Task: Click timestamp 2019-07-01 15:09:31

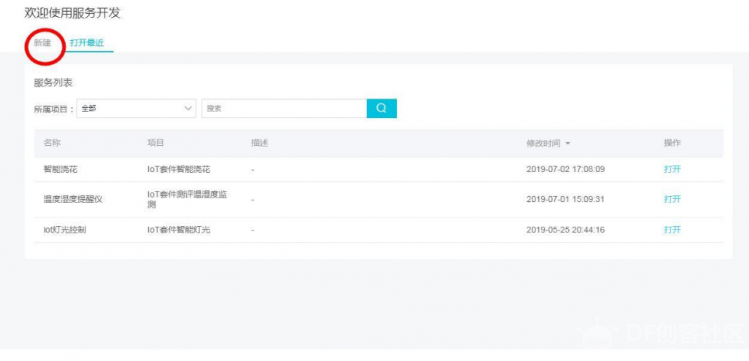Action: (566, 199)
